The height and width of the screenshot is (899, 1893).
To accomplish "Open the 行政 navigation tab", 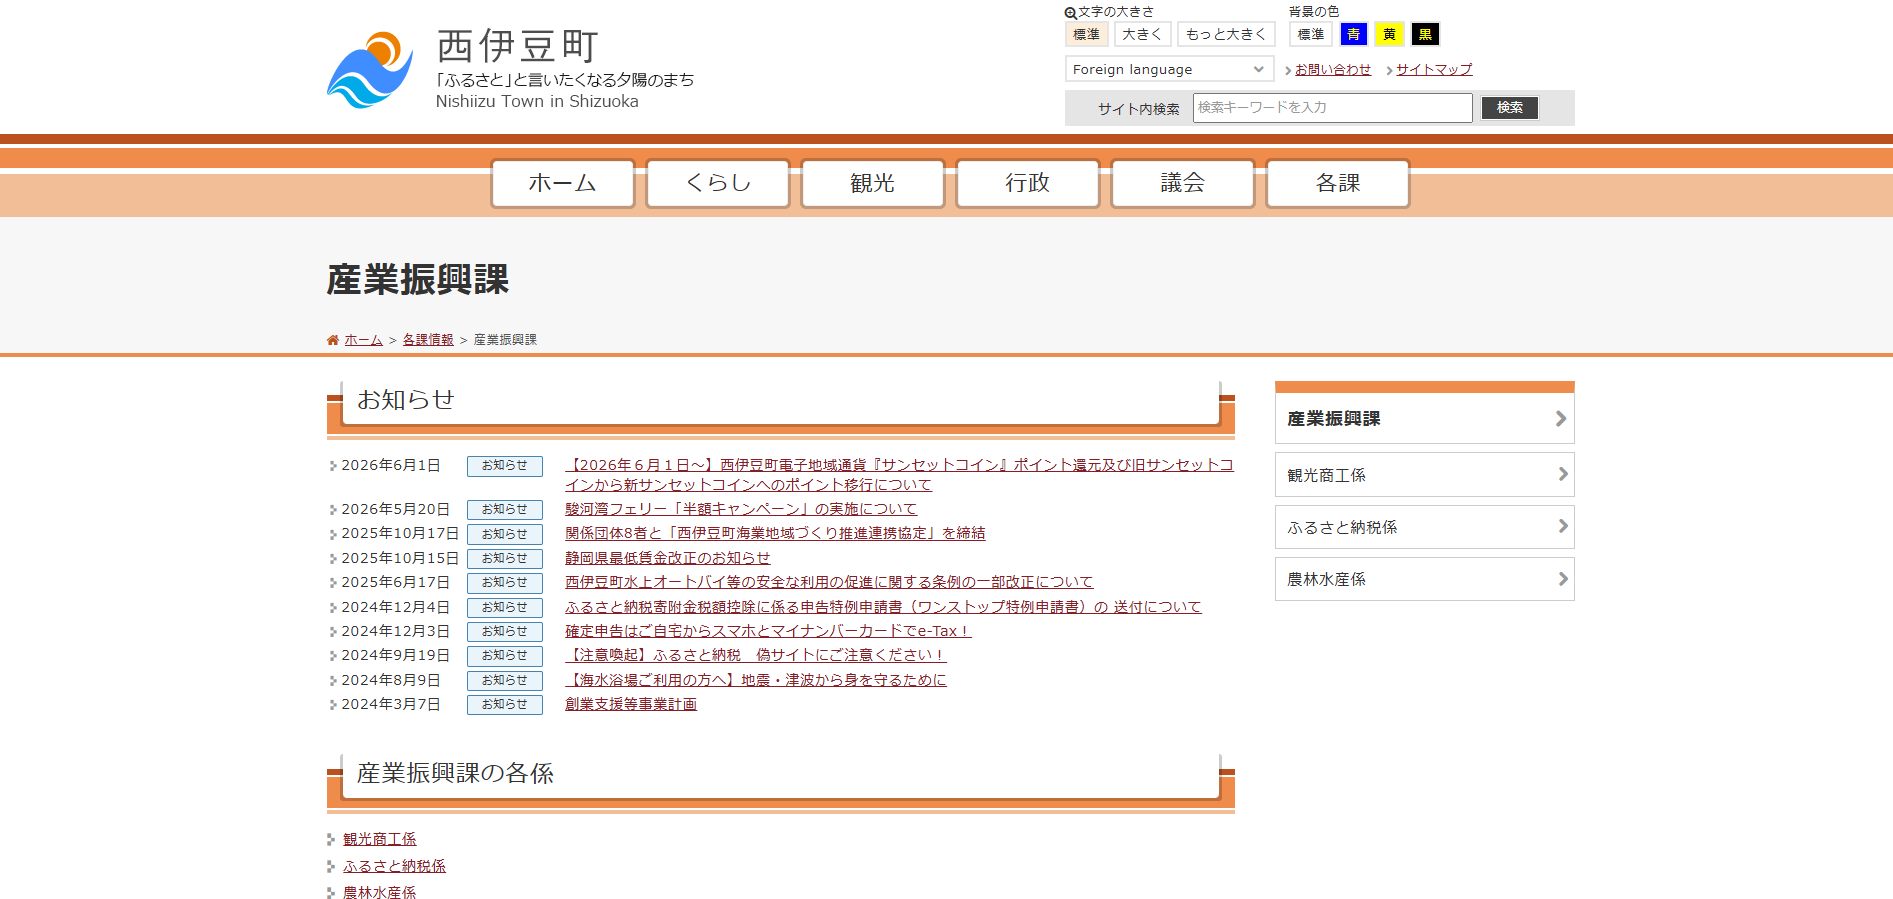I will [1028, 183].
